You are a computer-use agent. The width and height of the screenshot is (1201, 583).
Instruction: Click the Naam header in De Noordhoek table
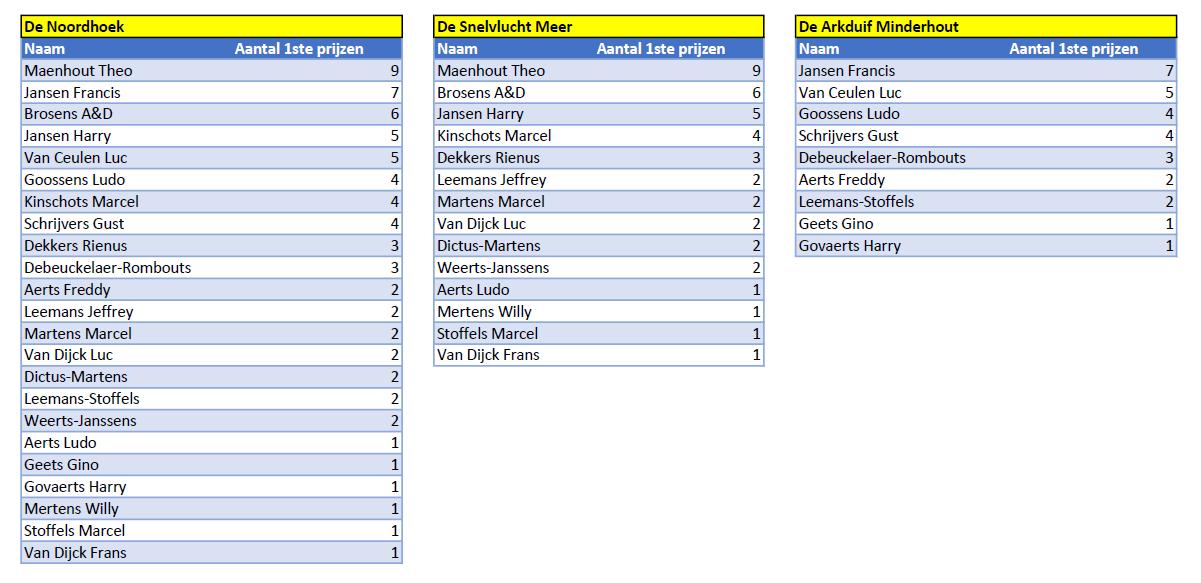pyautogui.click(x=44, y=49)
